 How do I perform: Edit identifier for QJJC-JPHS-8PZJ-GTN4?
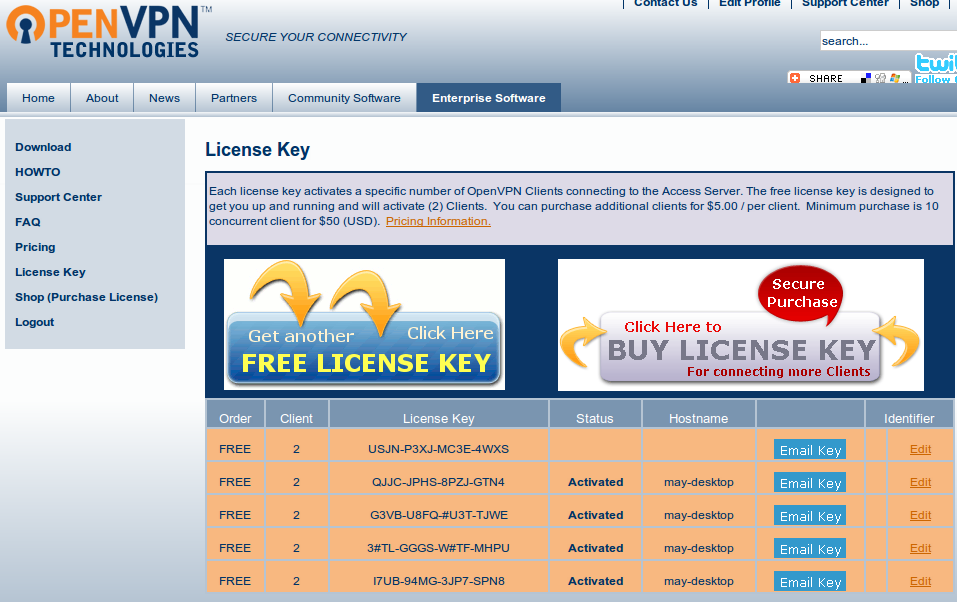[920, 482]
